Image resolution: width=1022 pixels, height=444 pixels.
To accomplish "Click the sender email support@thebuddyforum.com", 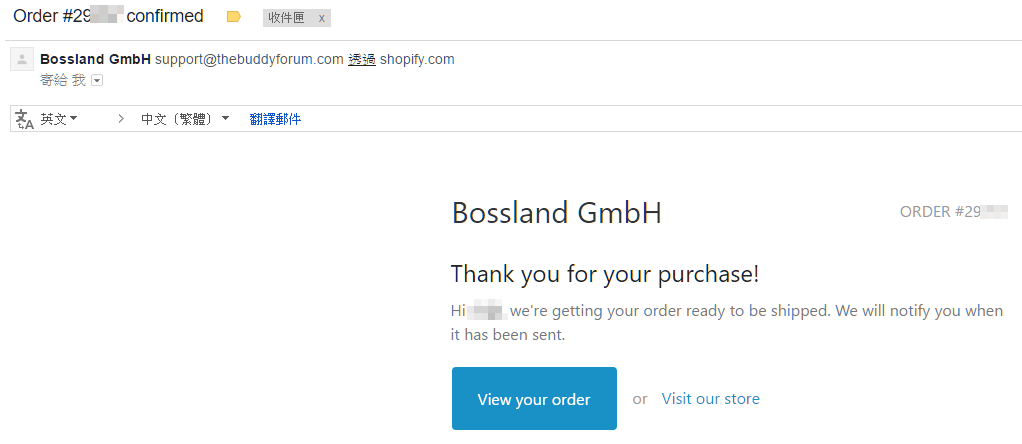I will tap(249, 59).
